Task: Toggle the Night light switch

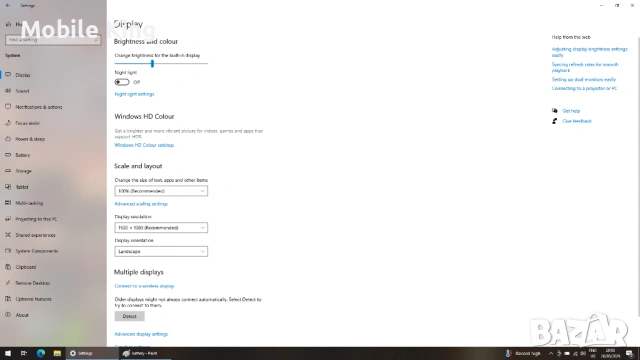Action: (122, 82)
